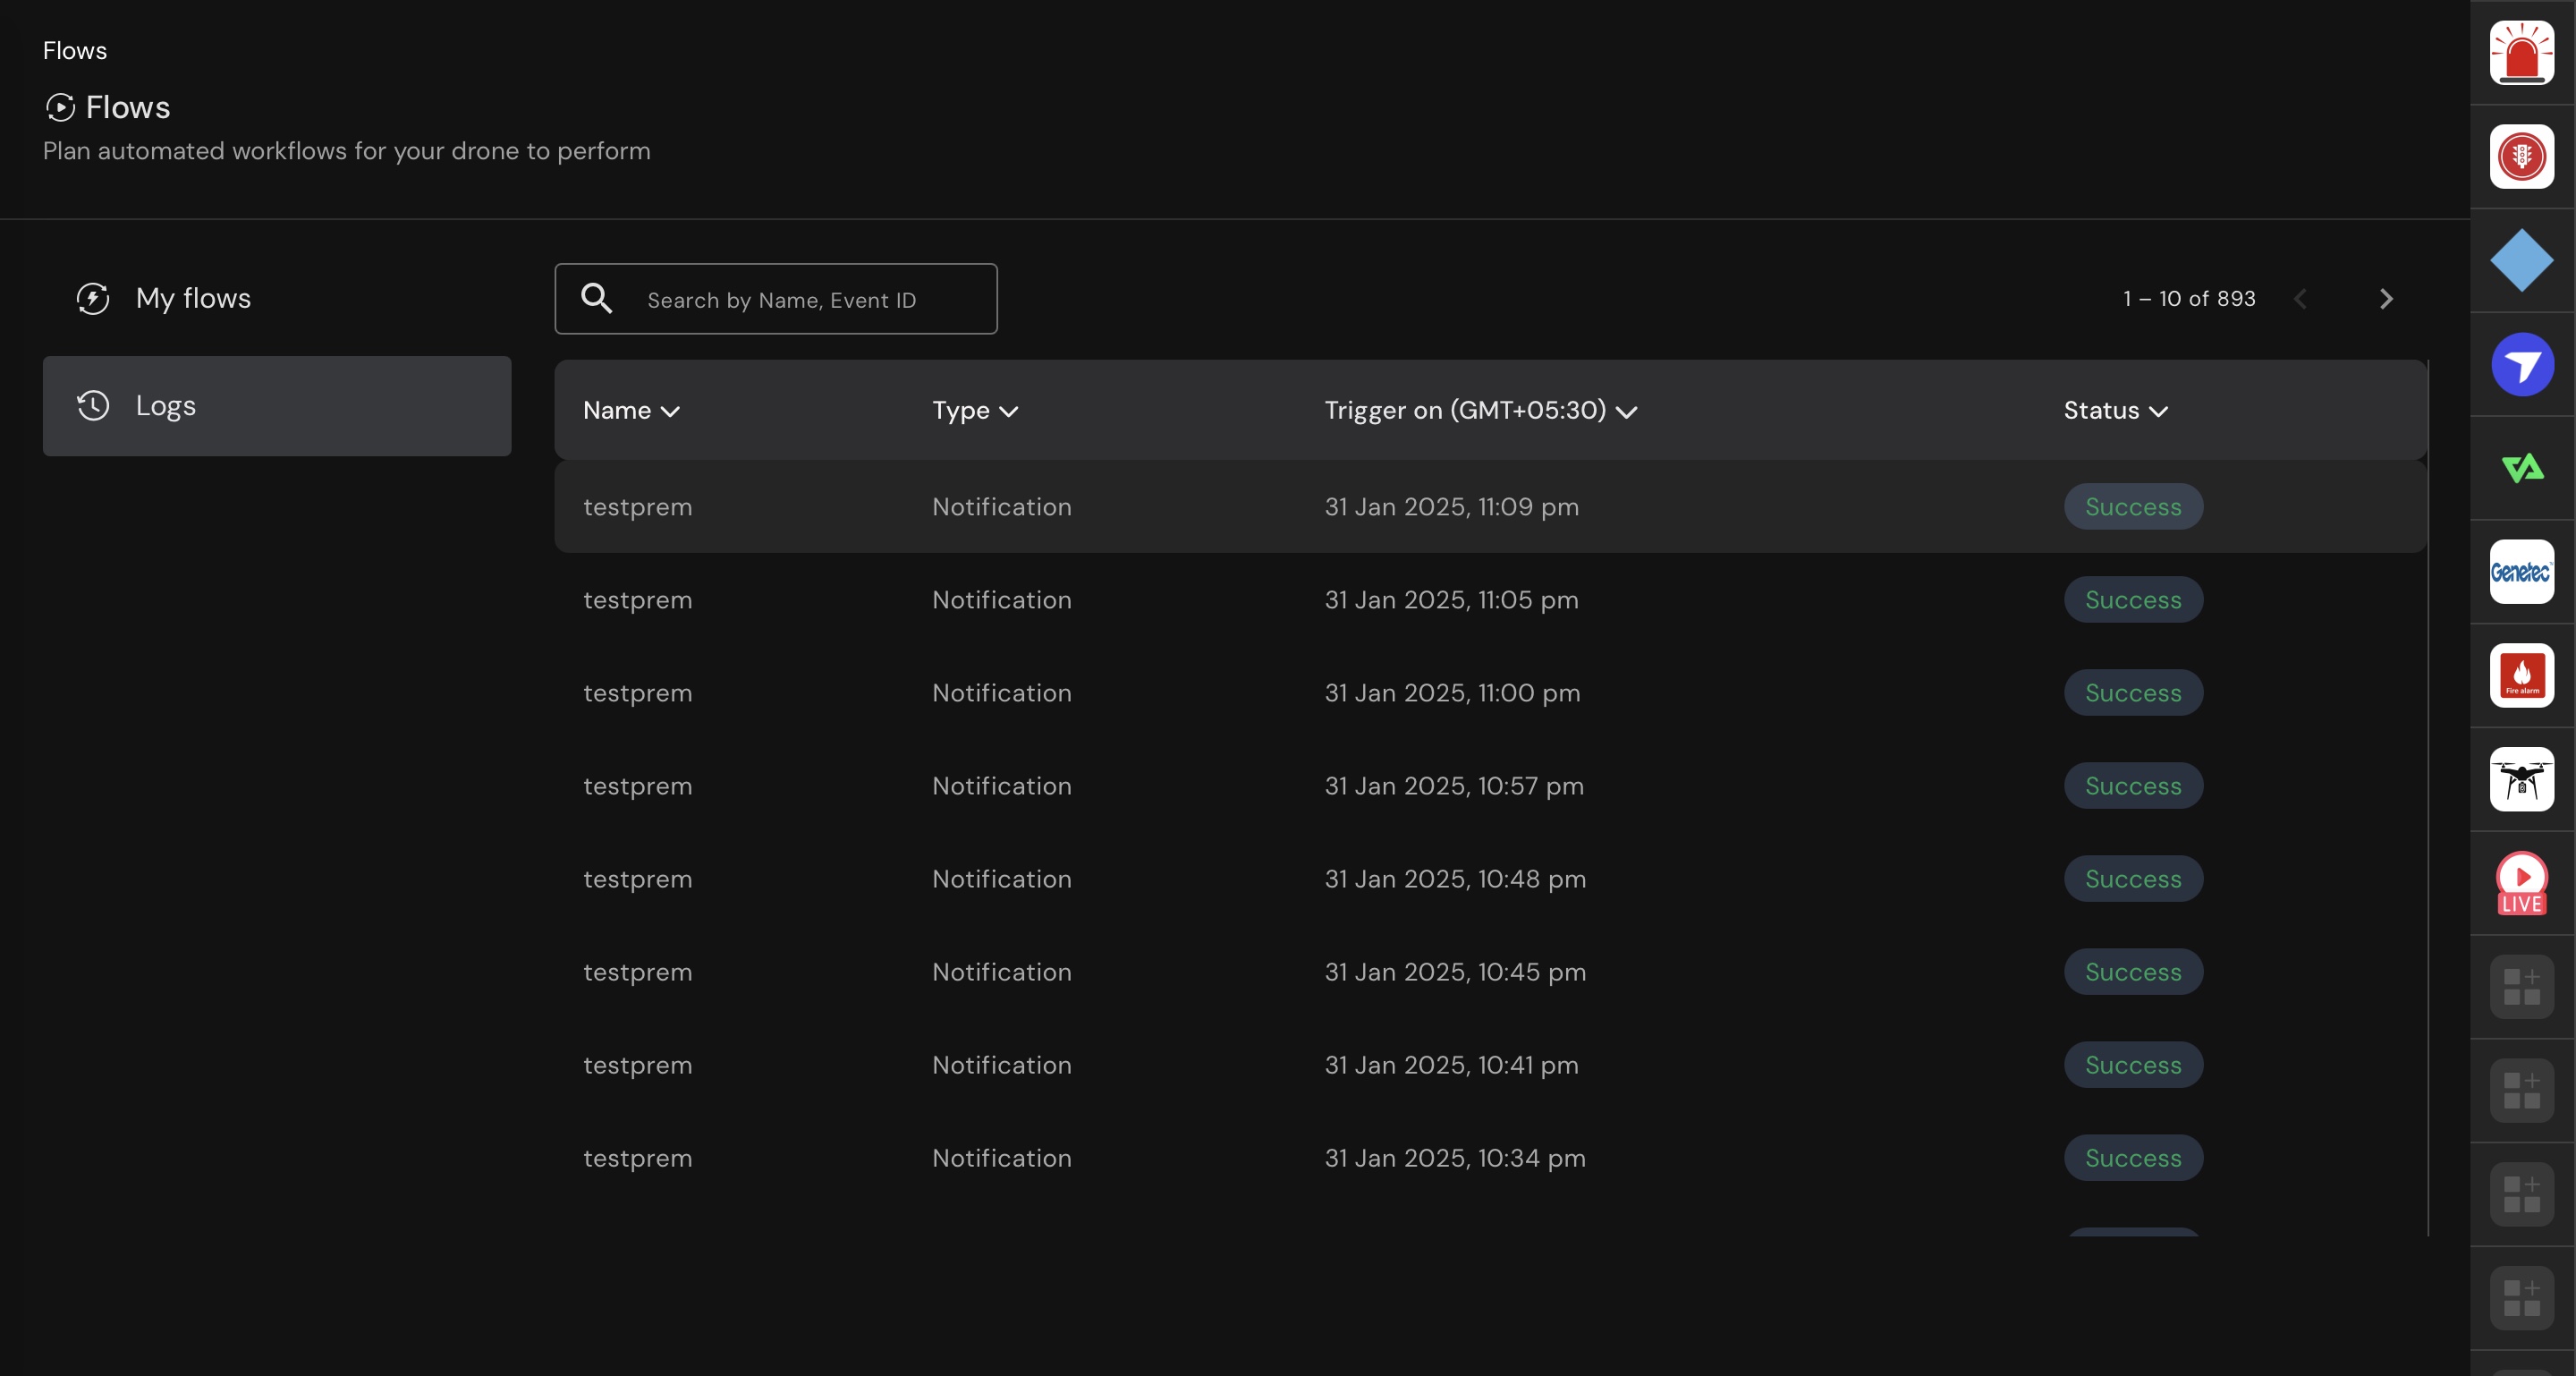
Task: Open the Type column filter dropdown
Action: pos(975,411)
